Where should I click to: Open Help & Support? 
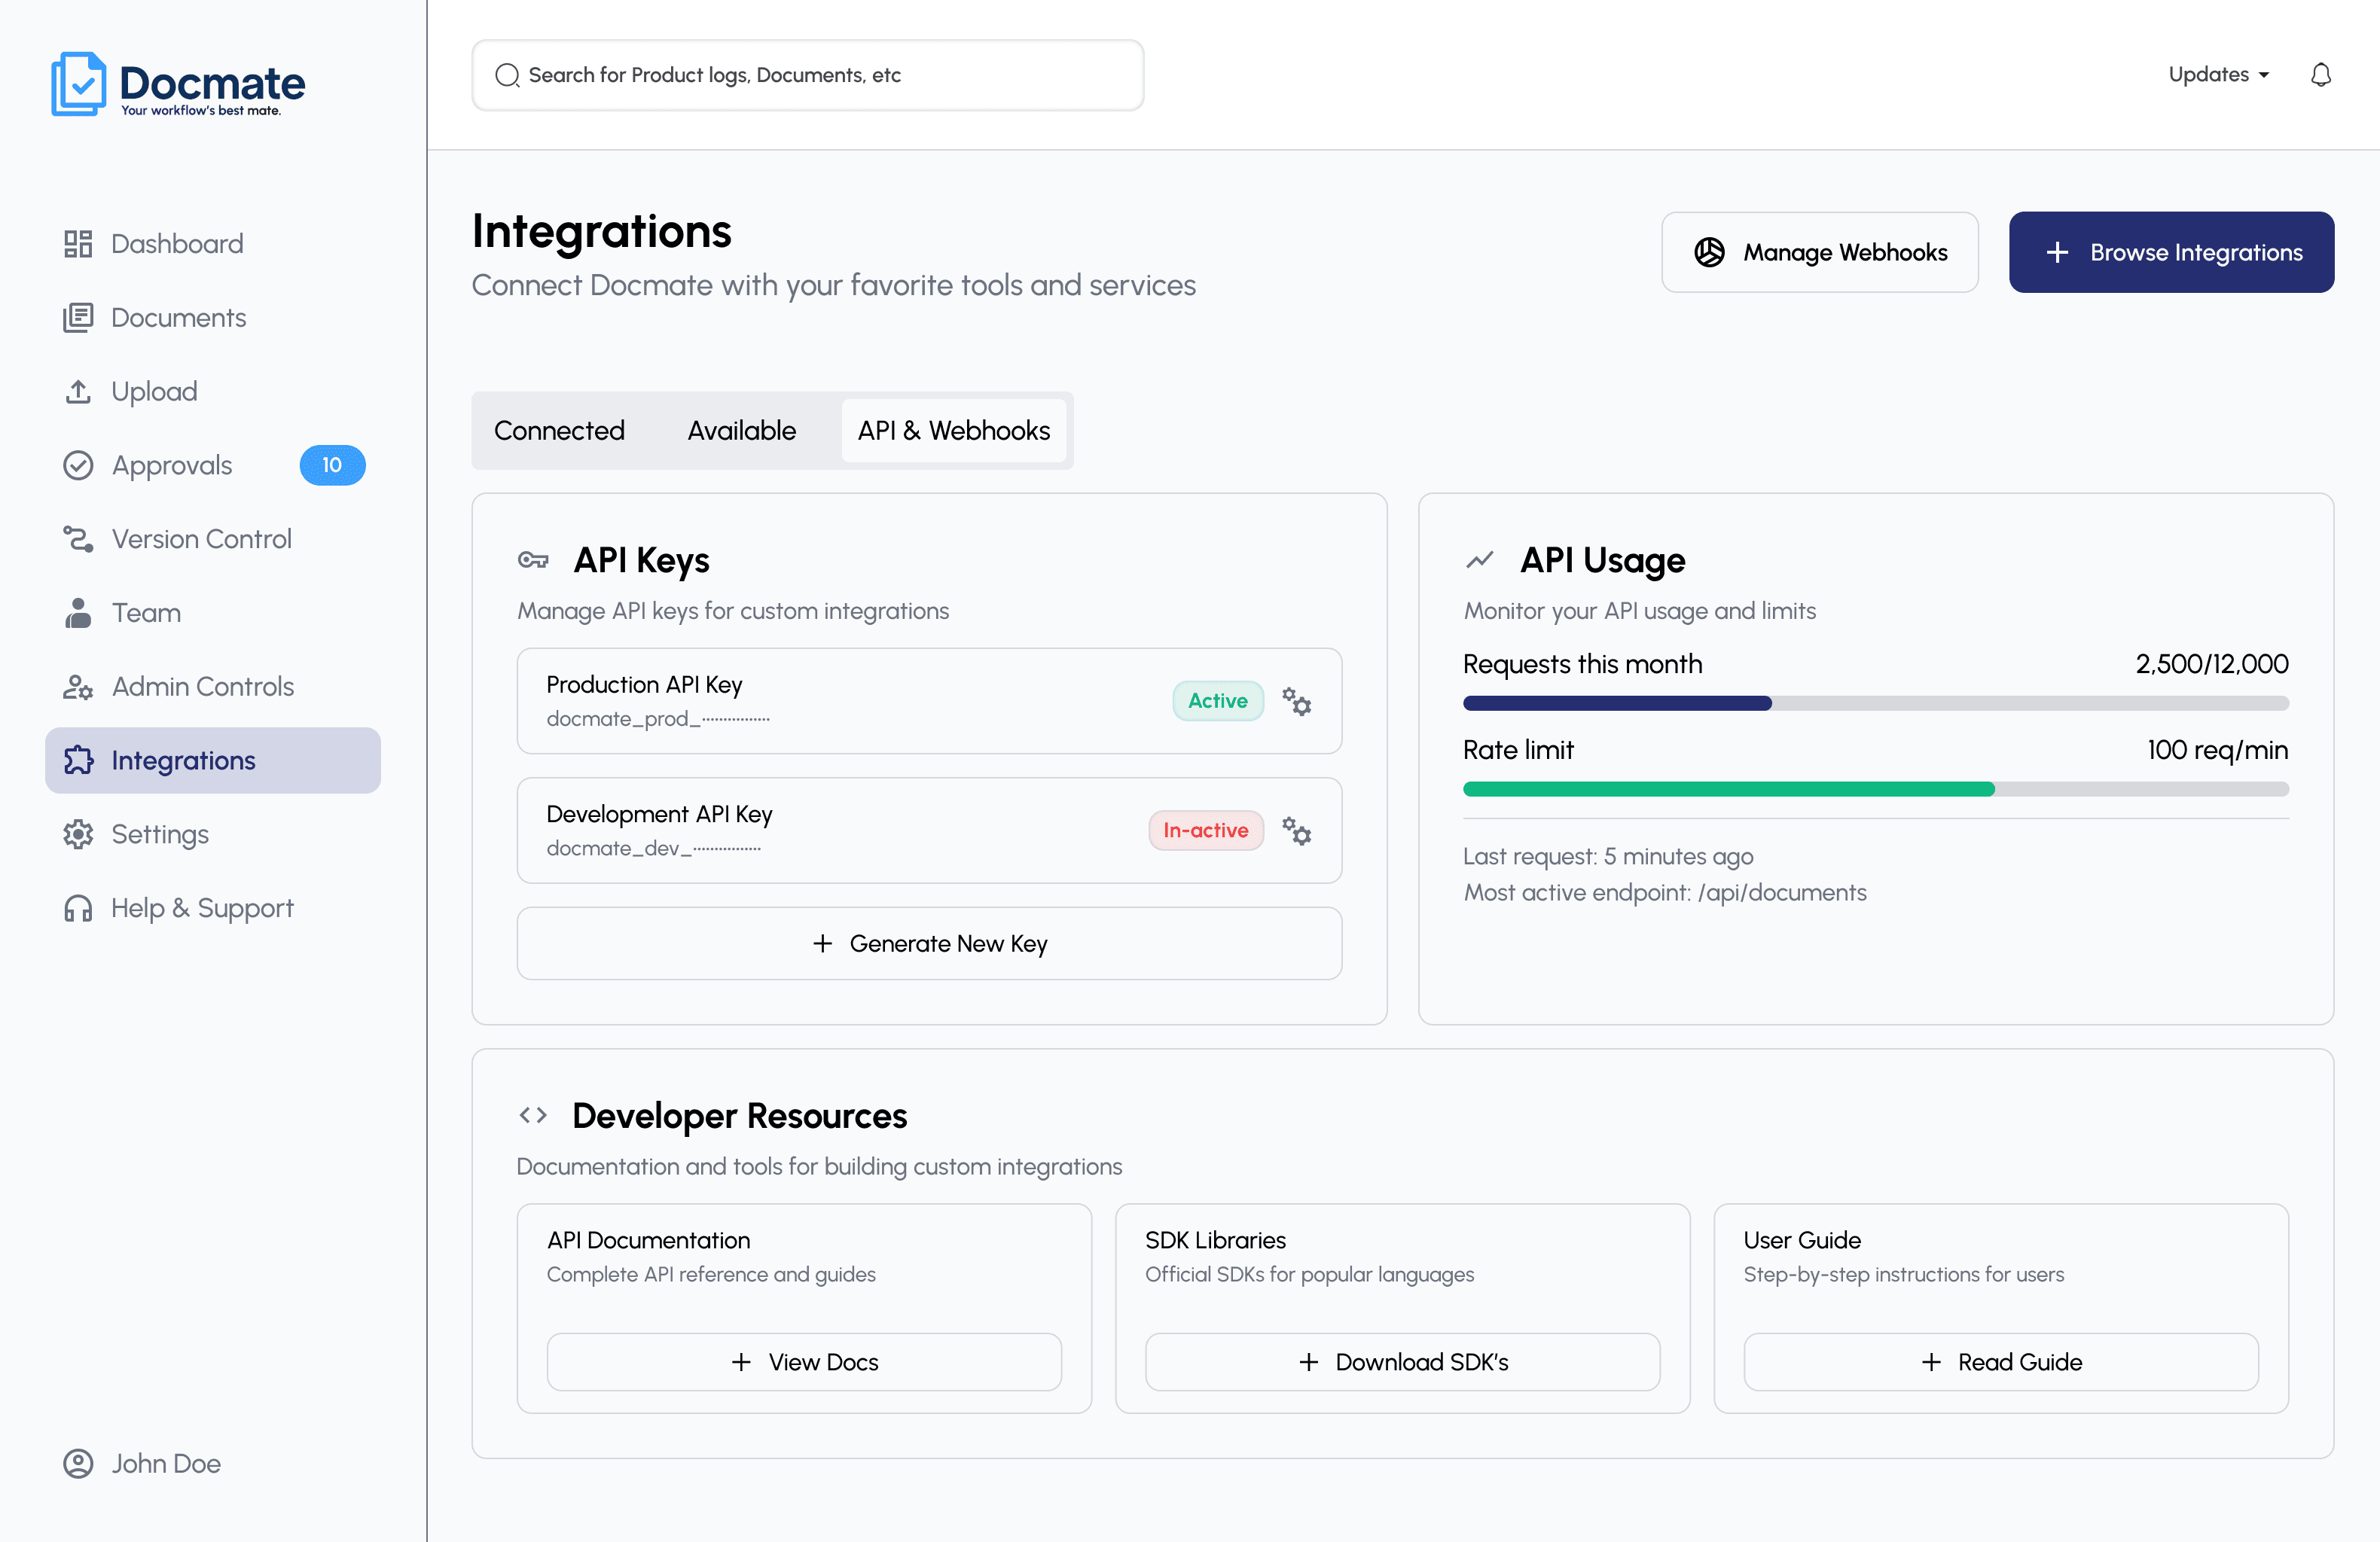[x=213, y=908]
